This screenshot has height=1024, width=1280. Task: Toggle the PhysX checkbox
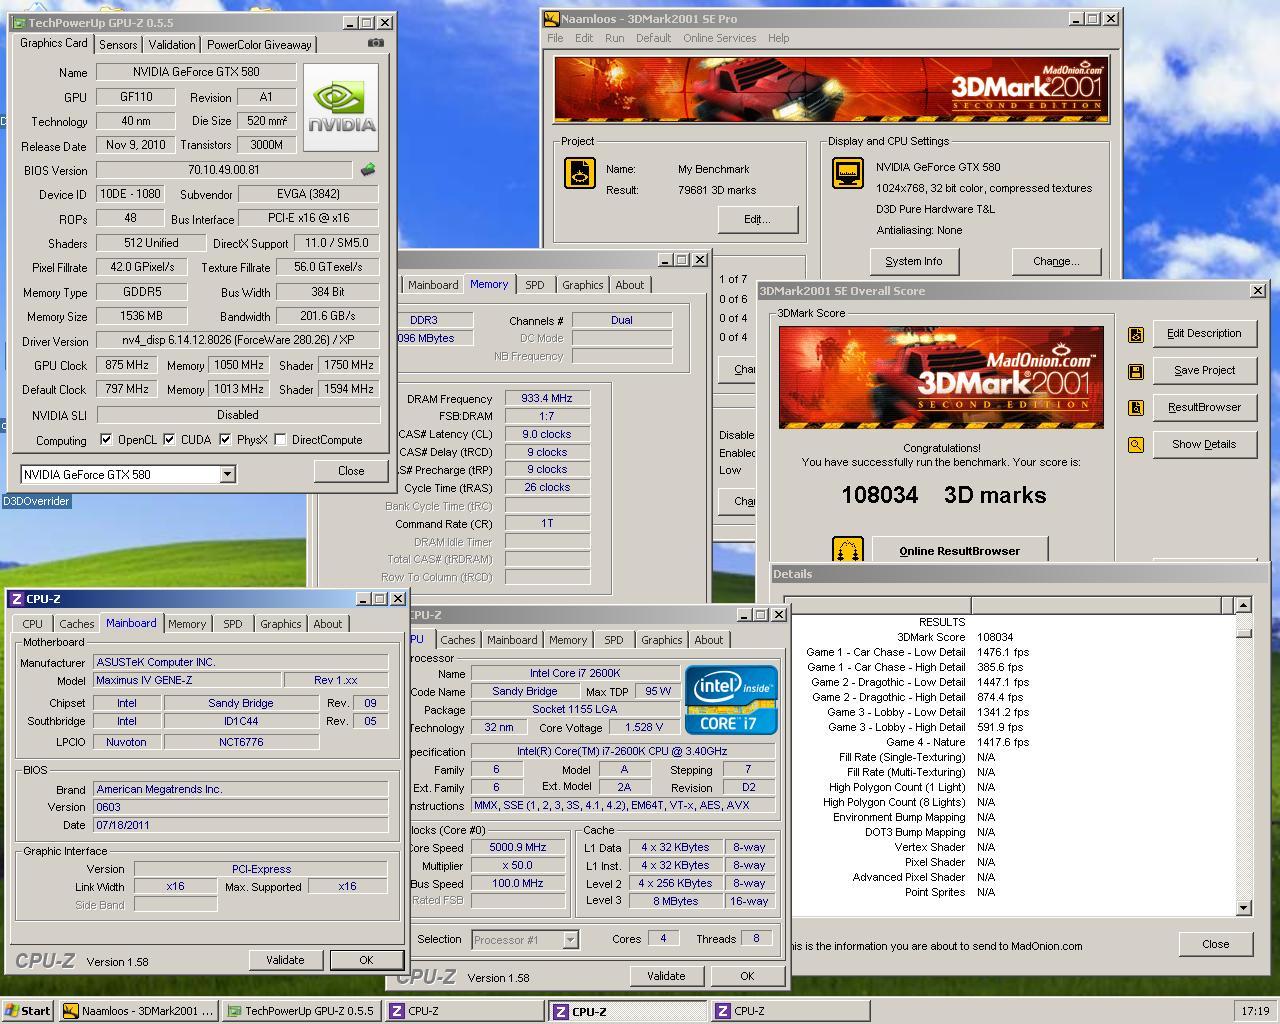(225, 439)
